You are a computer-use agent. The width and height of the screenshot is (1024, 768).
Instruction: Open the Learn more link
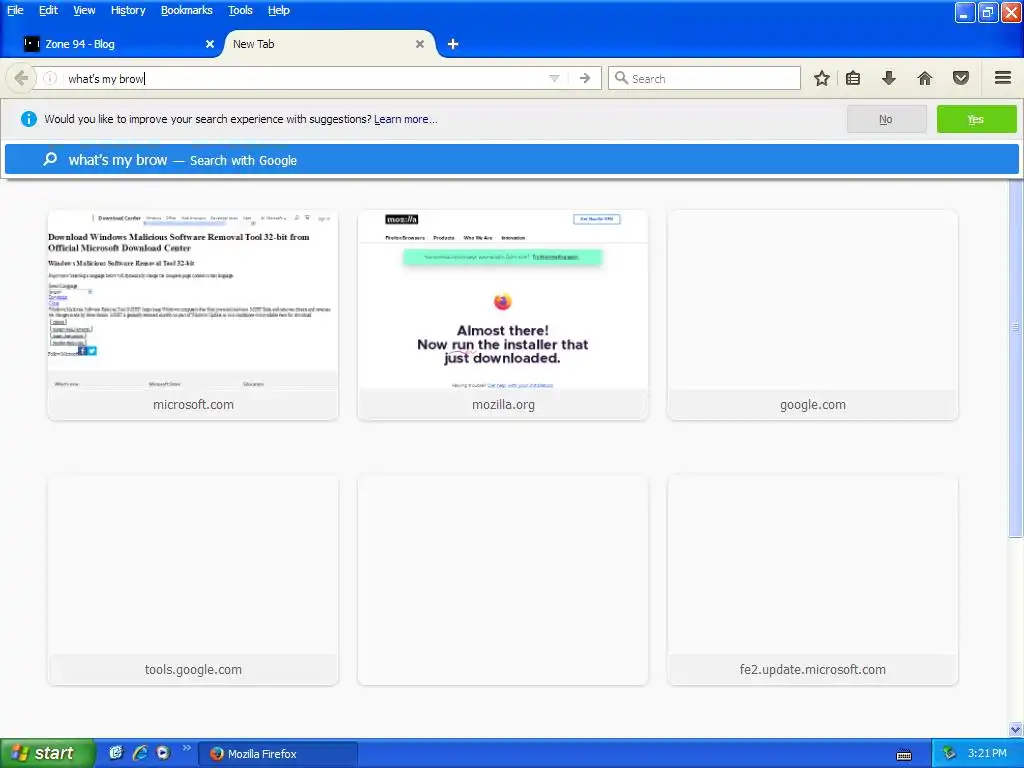tap(406, 120)
